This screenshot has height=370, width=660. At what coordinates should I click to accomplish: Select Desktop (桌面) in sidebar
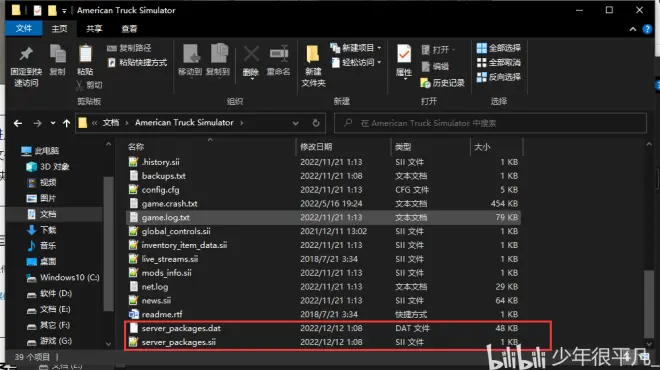click(42, 261)
